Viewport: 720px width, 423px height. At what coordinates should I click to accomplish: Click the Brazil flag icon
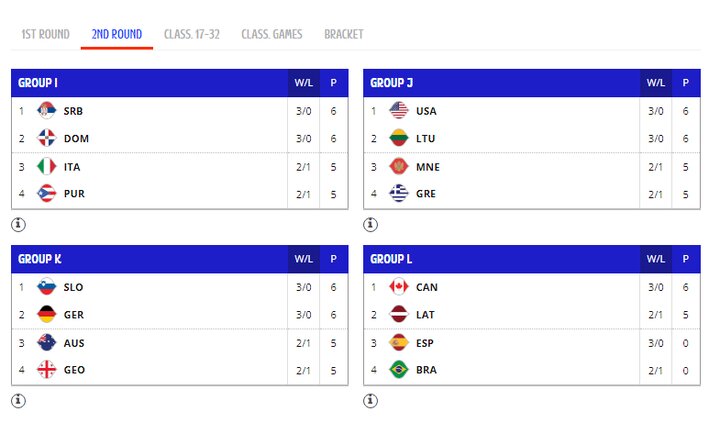pyautogui.click(x=398, y=370)
